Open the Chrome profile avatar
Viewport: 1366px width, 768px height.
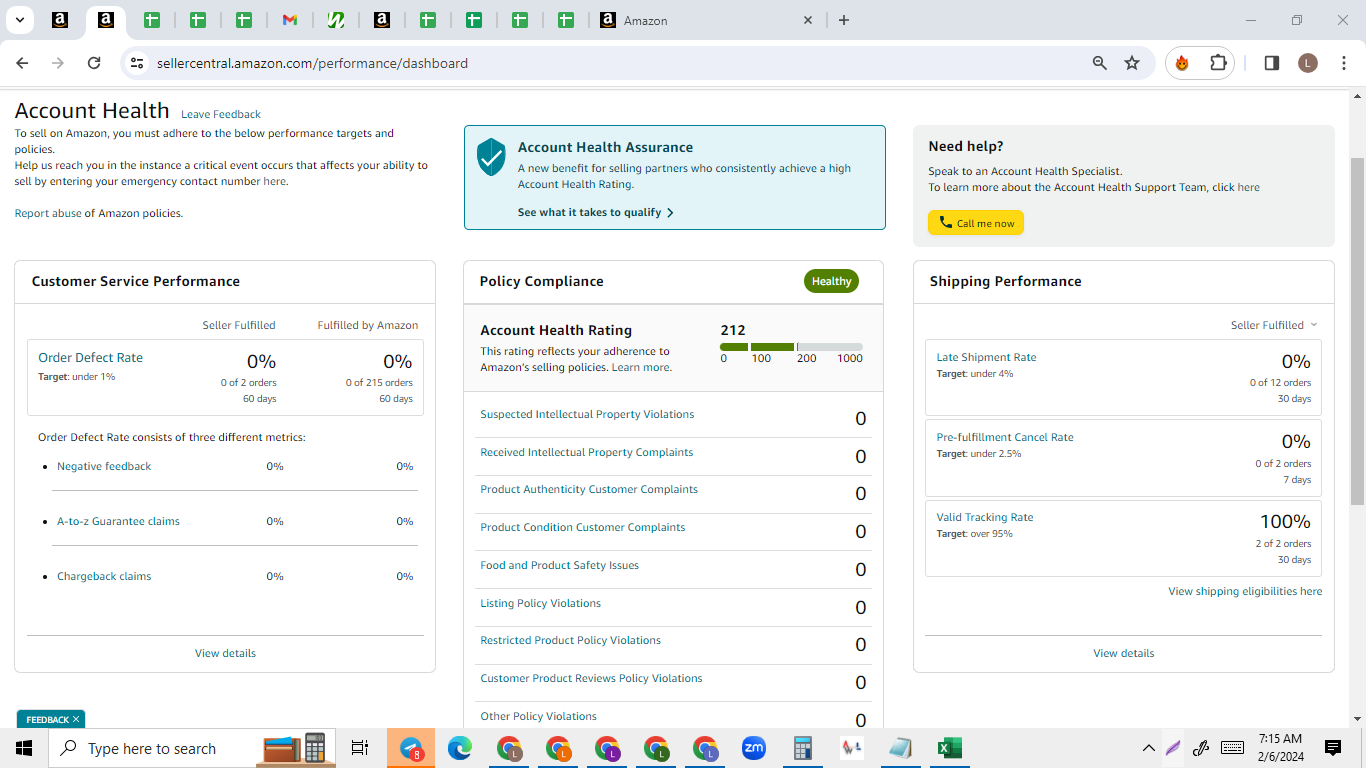click(x=1308, y=63)
